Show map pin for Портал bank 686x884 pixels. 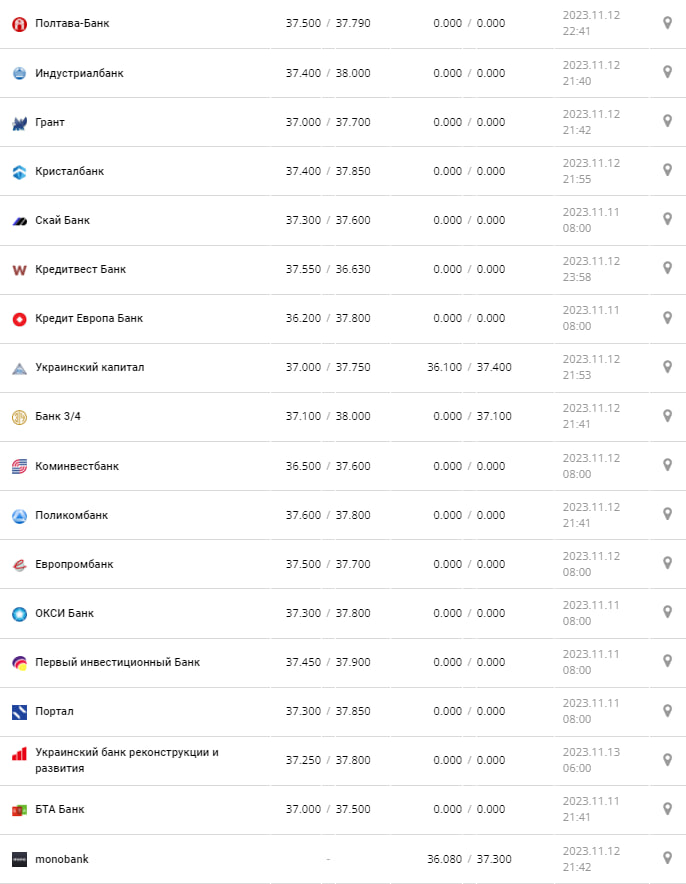[667, 710]
